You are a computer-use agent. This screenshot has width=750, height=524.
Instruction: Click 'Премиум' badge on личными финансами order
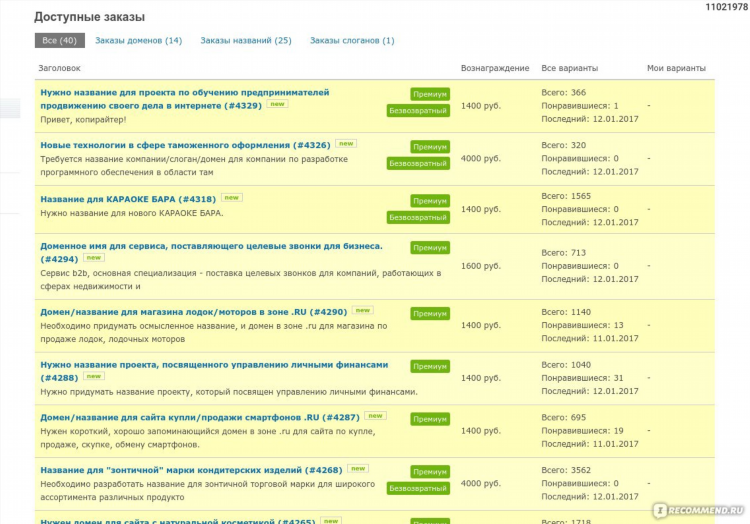point(430,366)
